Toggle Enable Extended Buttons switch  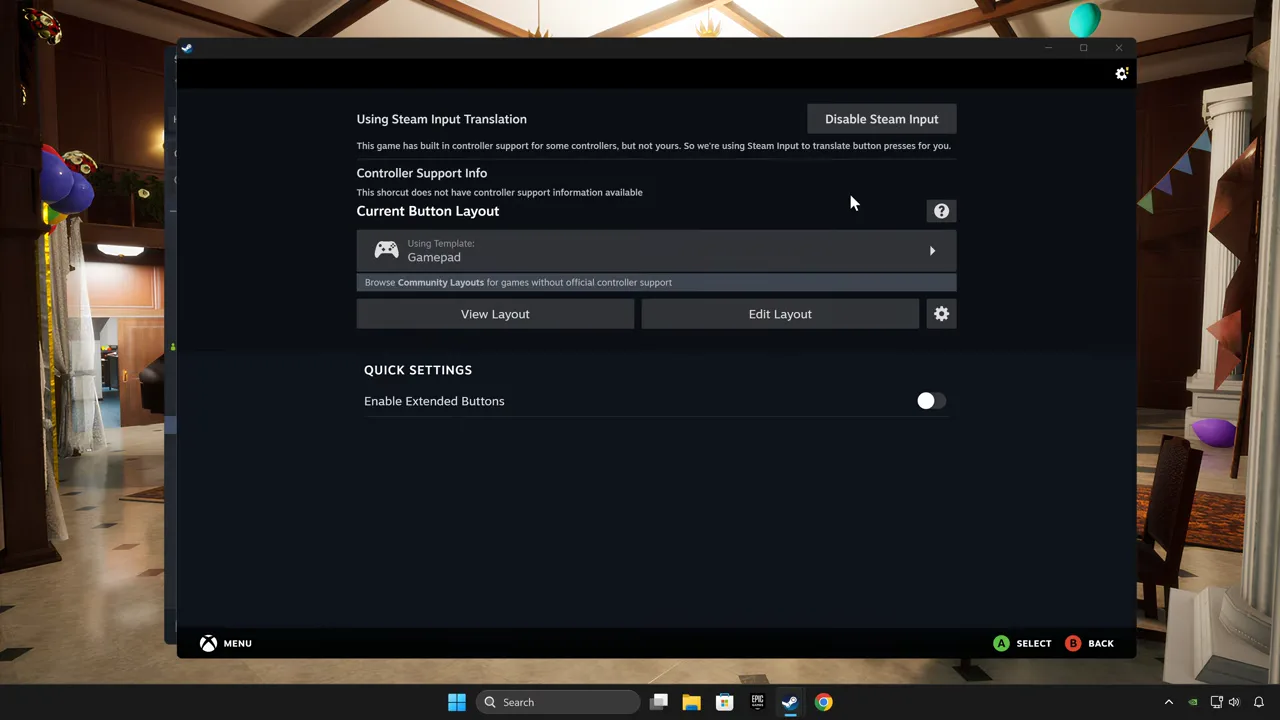coord(931,401)
